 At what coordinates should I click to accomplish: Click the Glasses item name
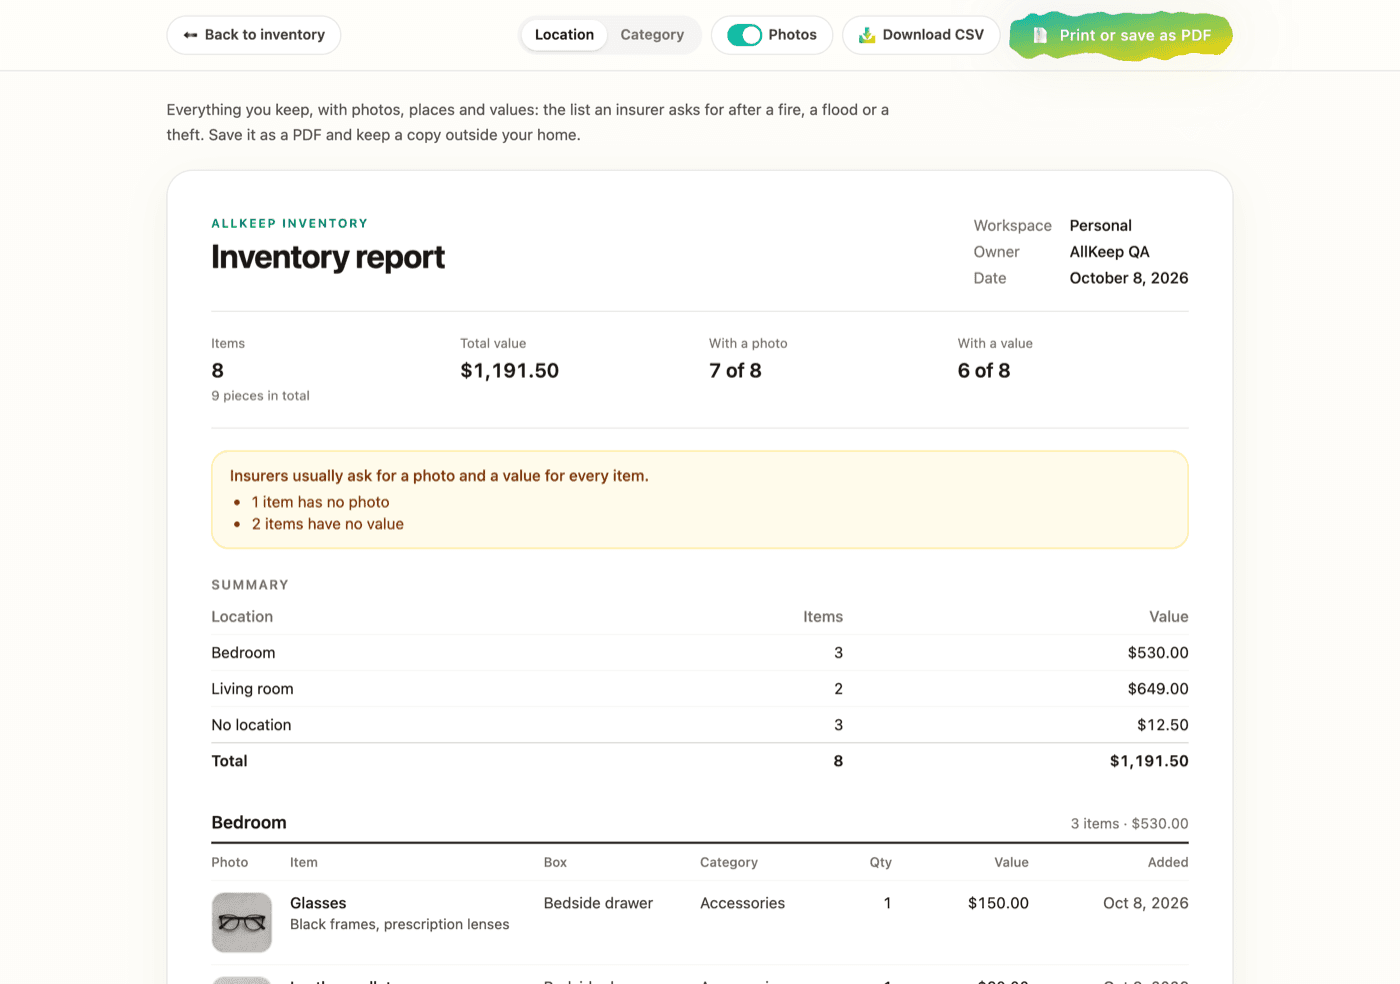[x=318, y=903]
